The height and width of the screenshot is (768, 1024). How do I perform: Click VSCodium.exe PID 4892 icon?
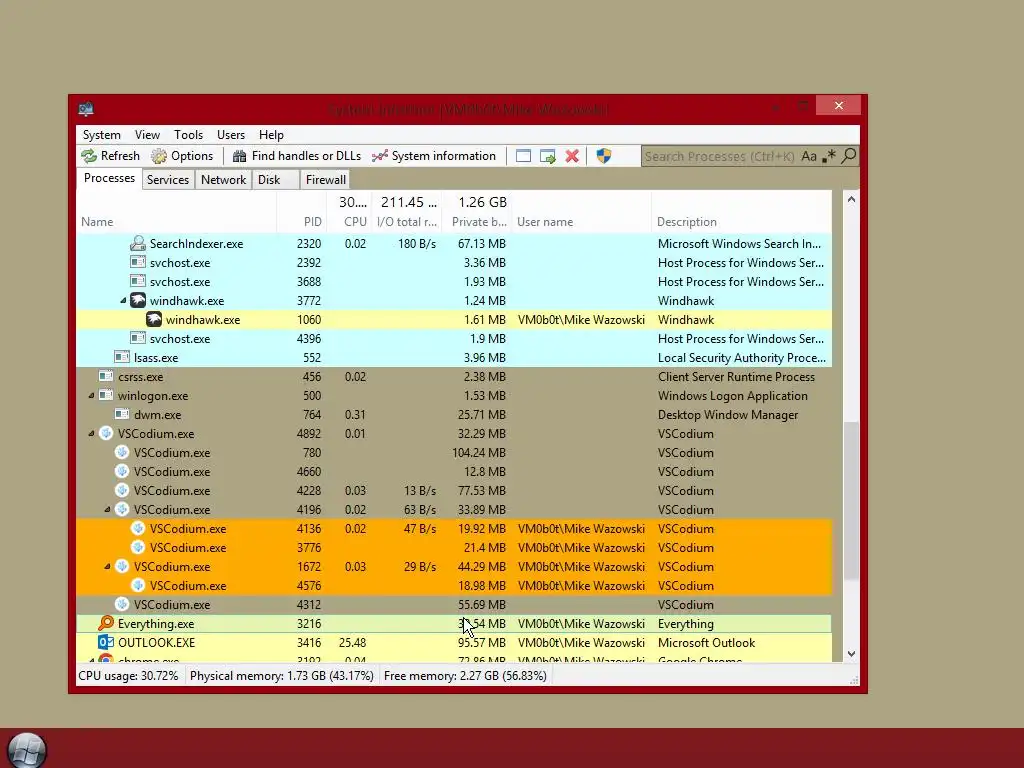coord(106,434)
